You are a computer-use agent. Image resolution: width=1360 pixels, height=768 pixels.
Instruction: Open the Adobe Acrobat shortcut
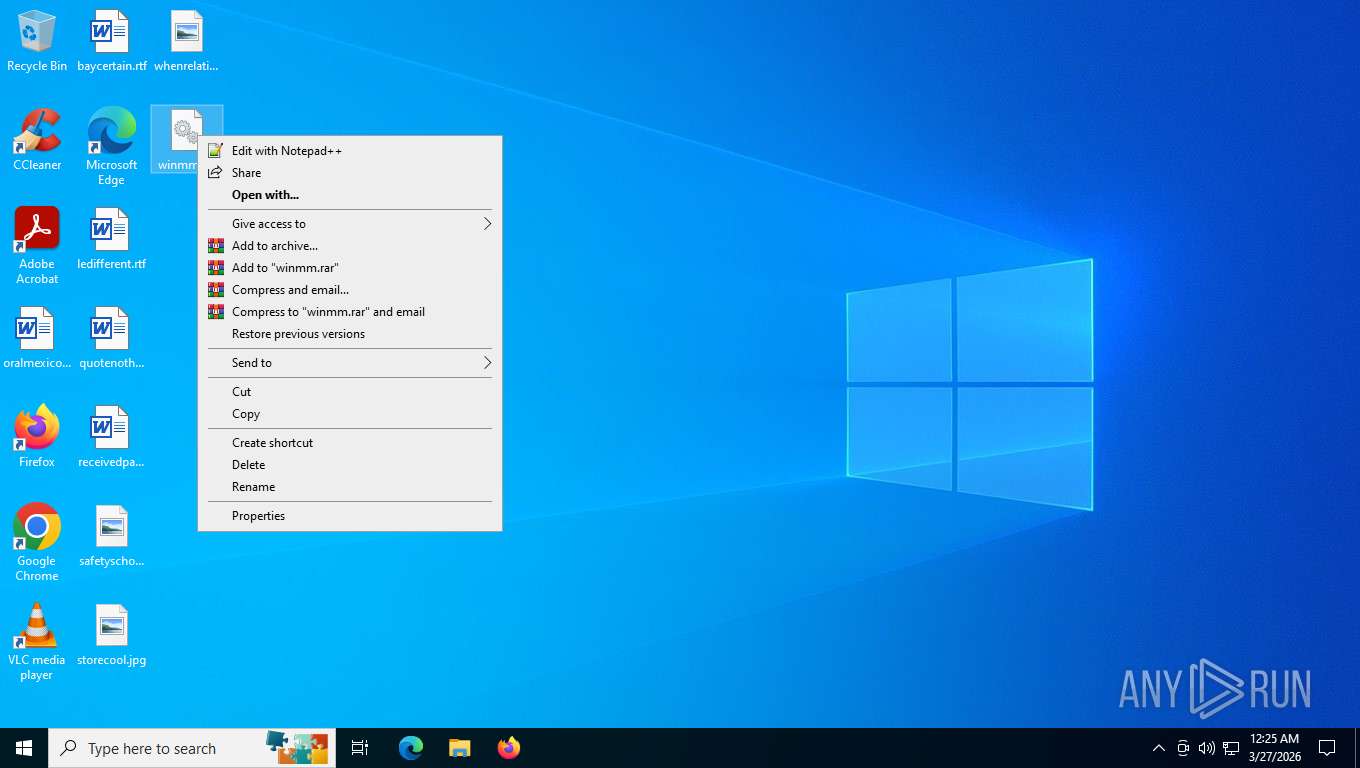point(37,245)
